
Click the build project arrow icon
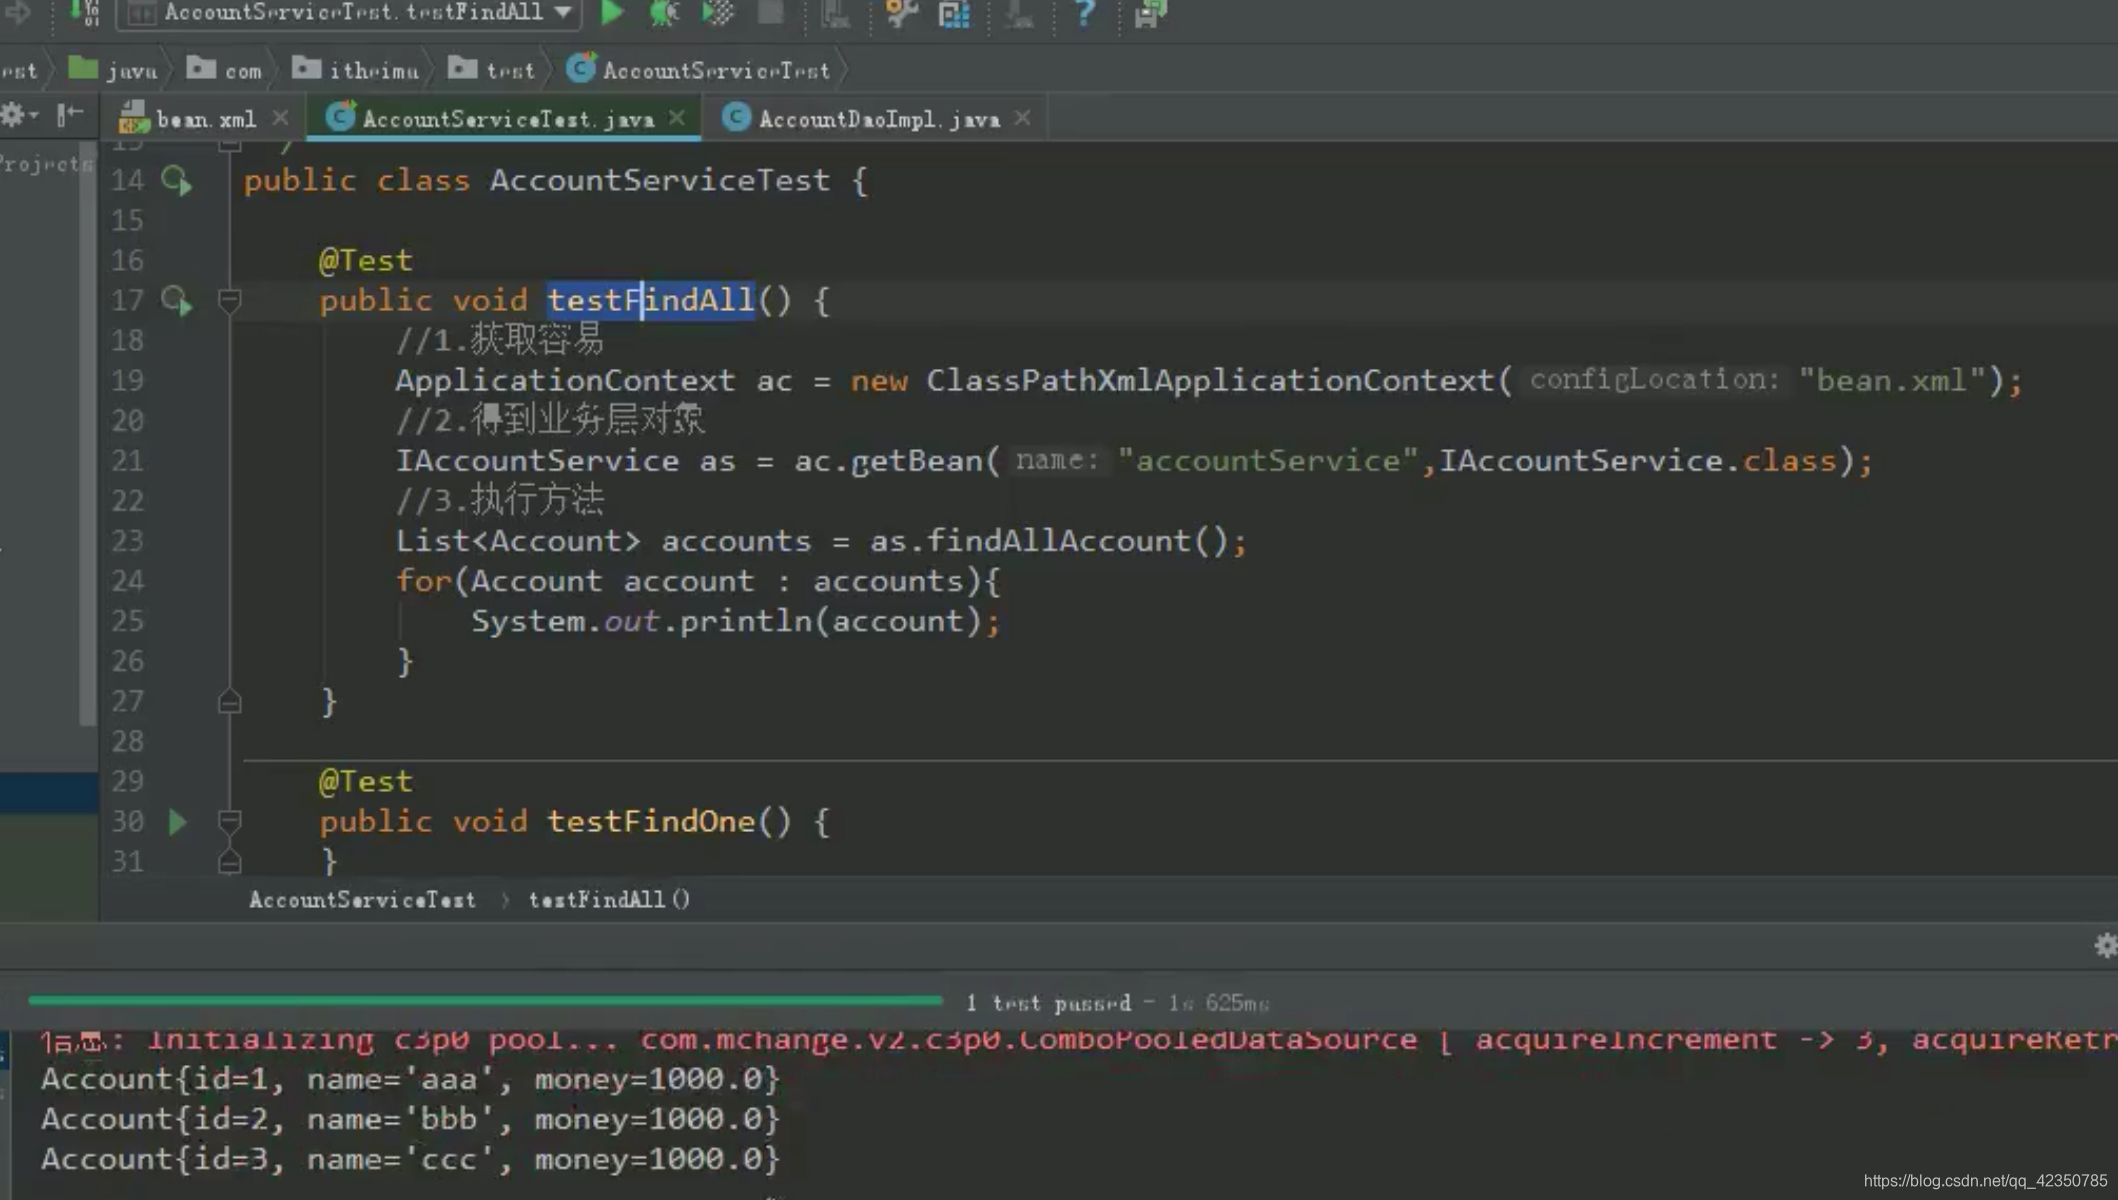point(84,12)
